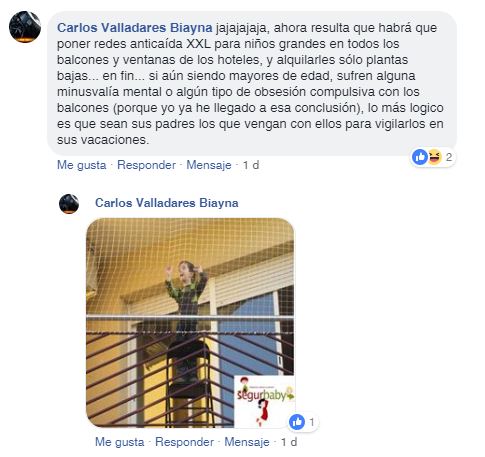This screenshot has height=457, width=485.
Task: Open small profile avatar of reply comment
Action: point(69,204)
